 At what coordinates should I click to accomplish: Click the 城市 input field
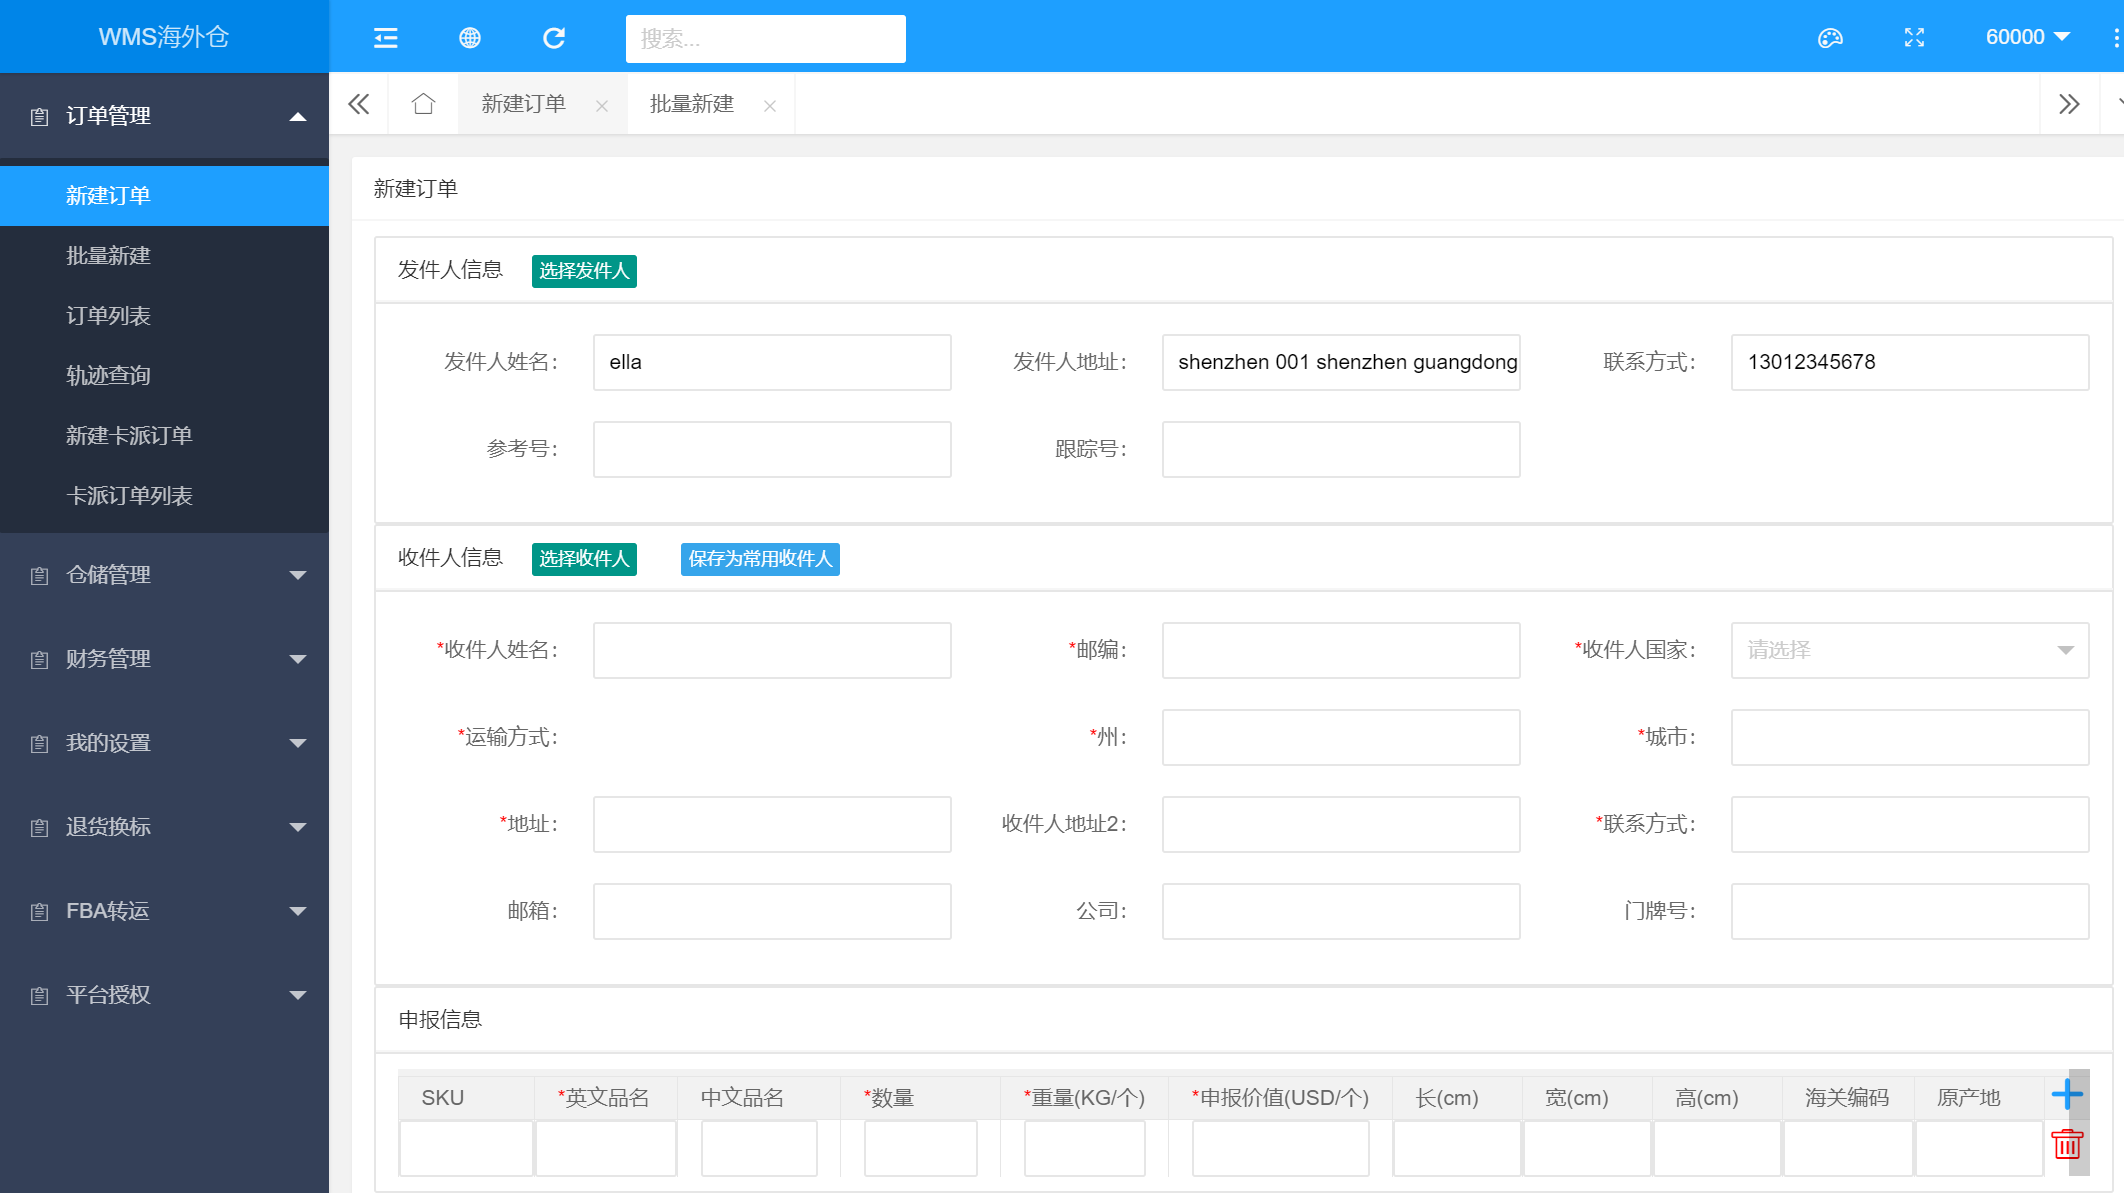[x=1909, y=737]
